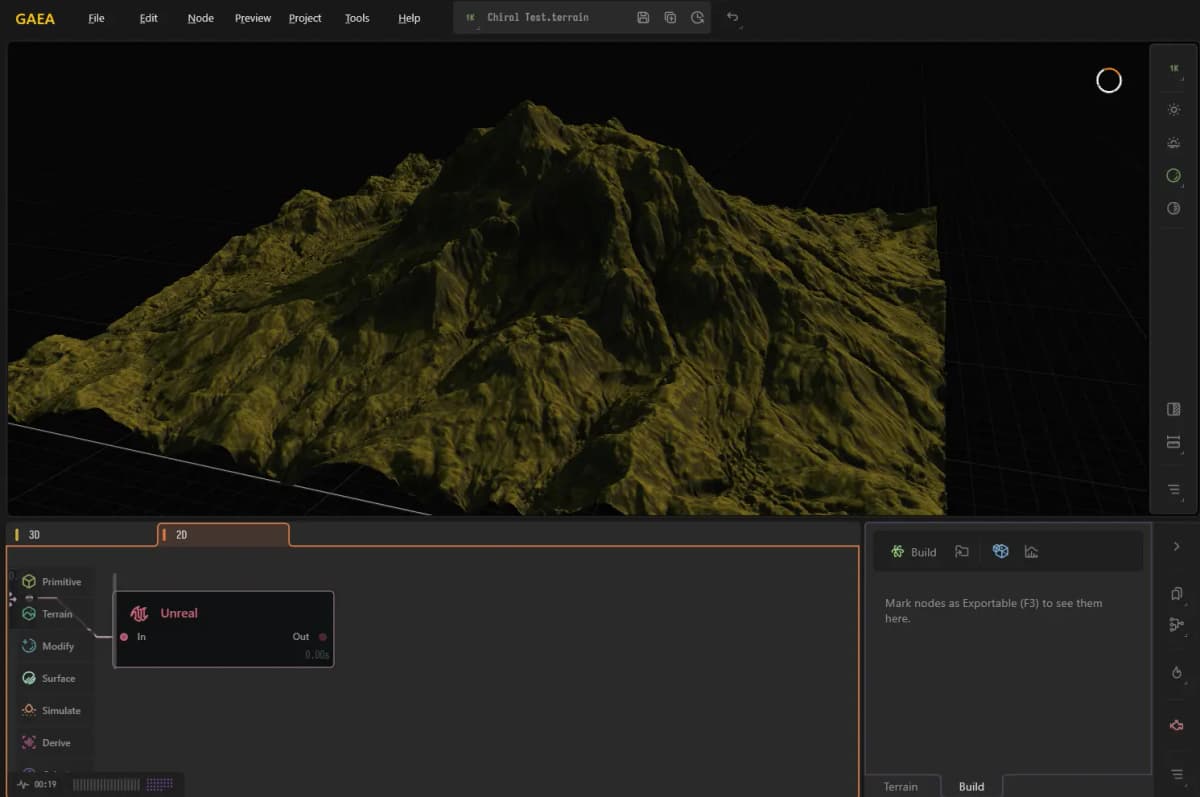The width and height of the screenshot is (1200, 797).
Task: Click the blue cube export icon
Action: tap(1001, 552)
